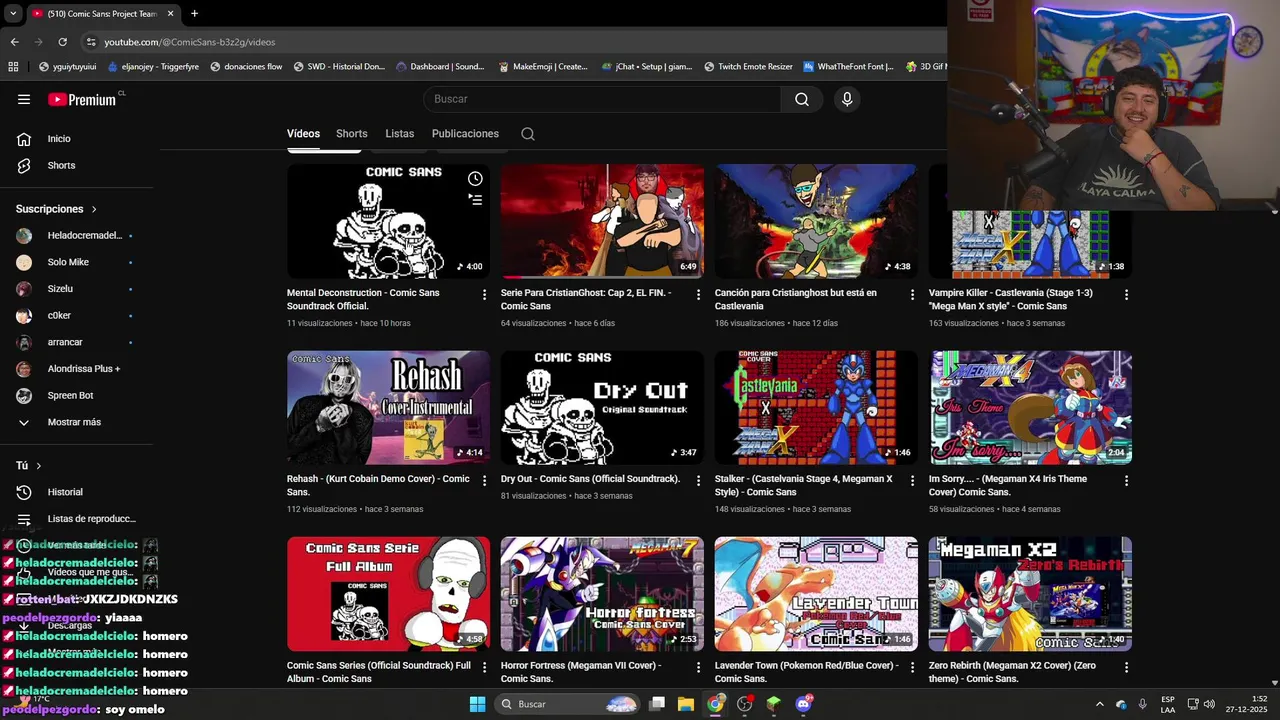Open options menu for Vampire Killer video

pyautogui.click(x=1126, y=295)
